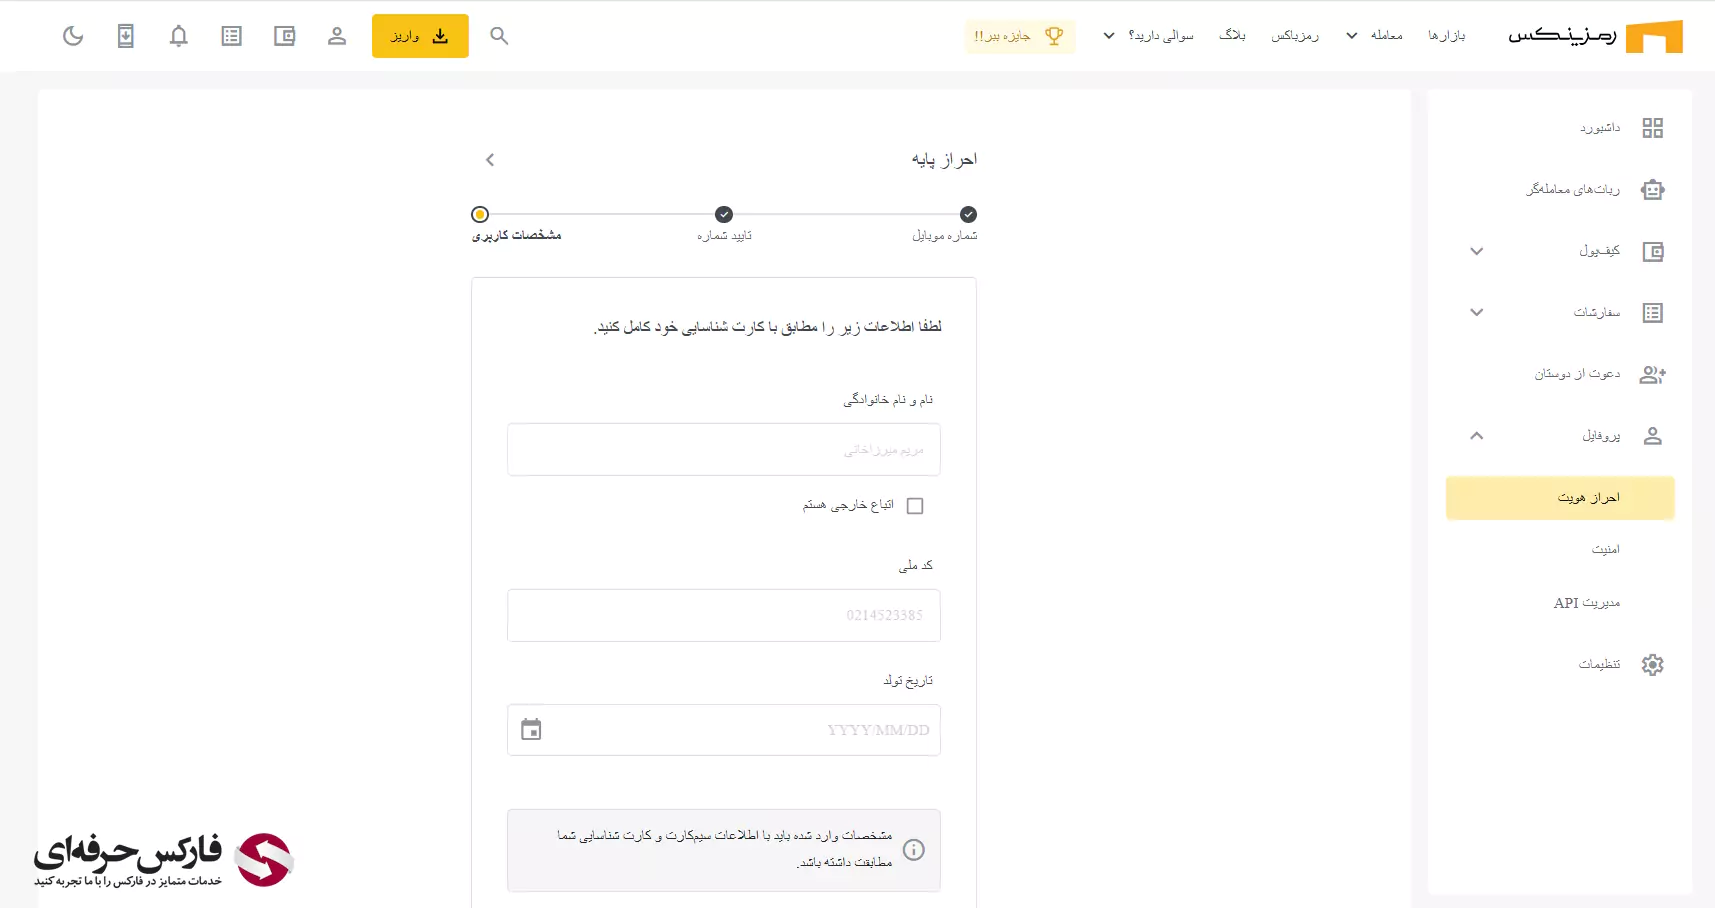Select احراز هویت sidebar item
The height and width of the screenshot is (908, 1715).
point(1560,498)
